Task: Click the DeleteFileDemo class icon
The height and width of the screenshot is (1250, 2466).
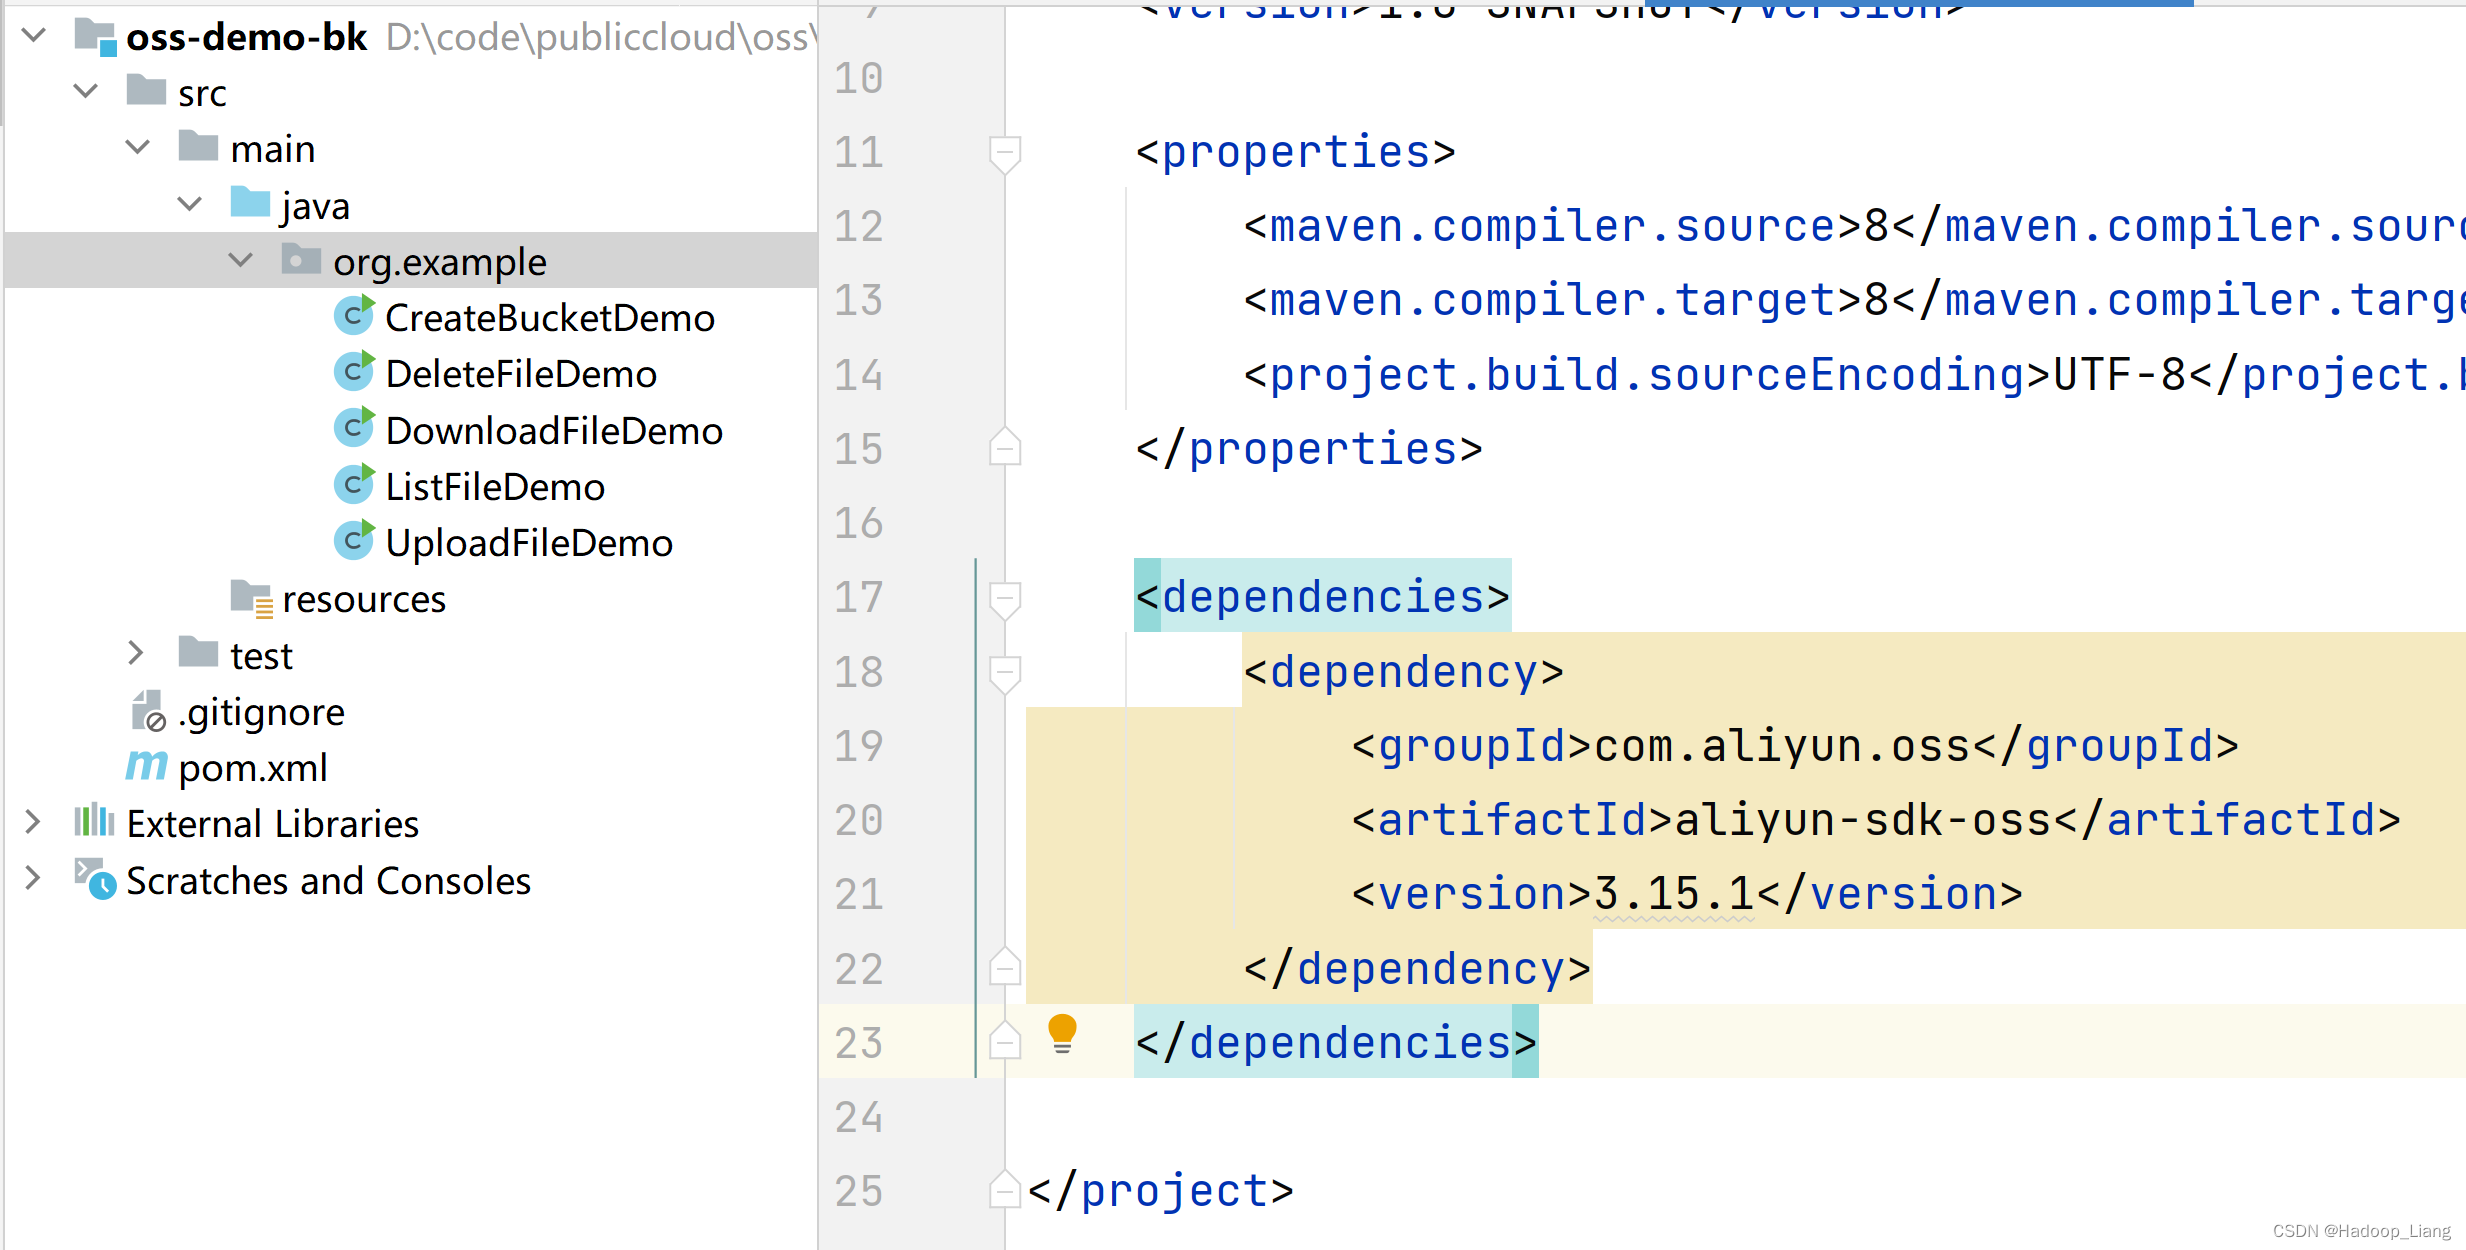Action: point(354,371)
